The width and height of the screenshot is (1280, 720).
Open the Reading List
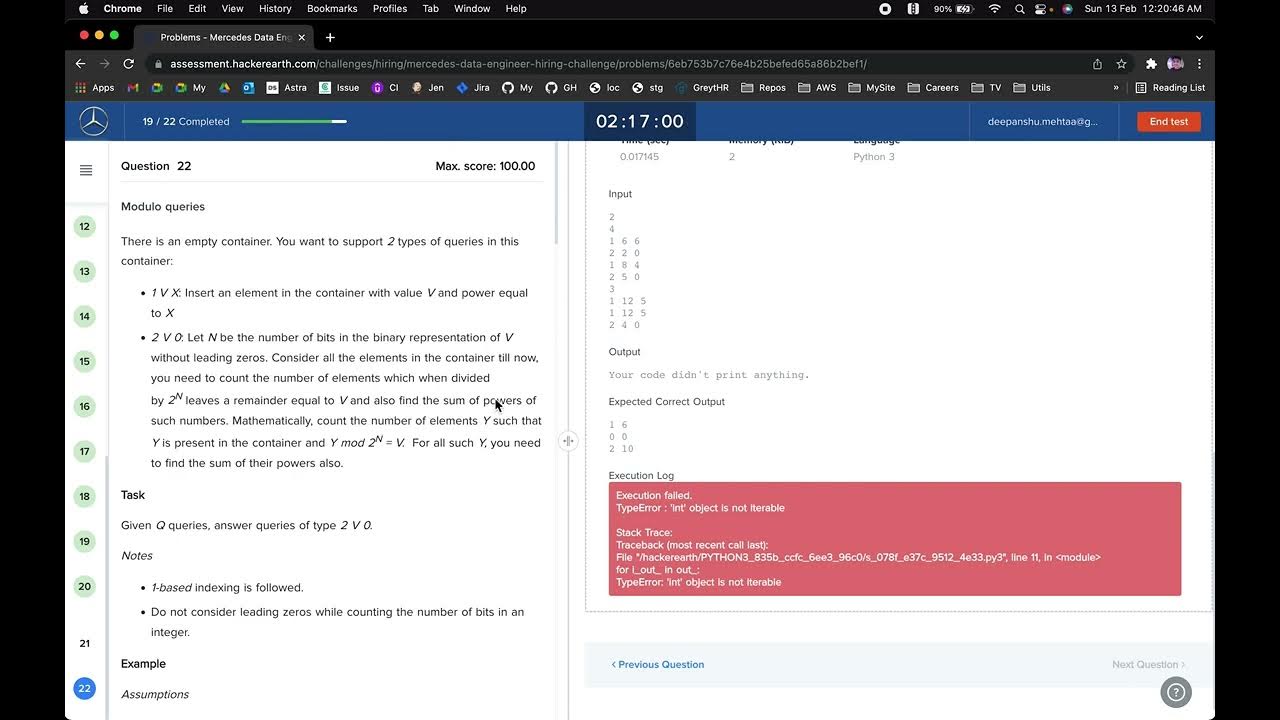[1170, 88]
